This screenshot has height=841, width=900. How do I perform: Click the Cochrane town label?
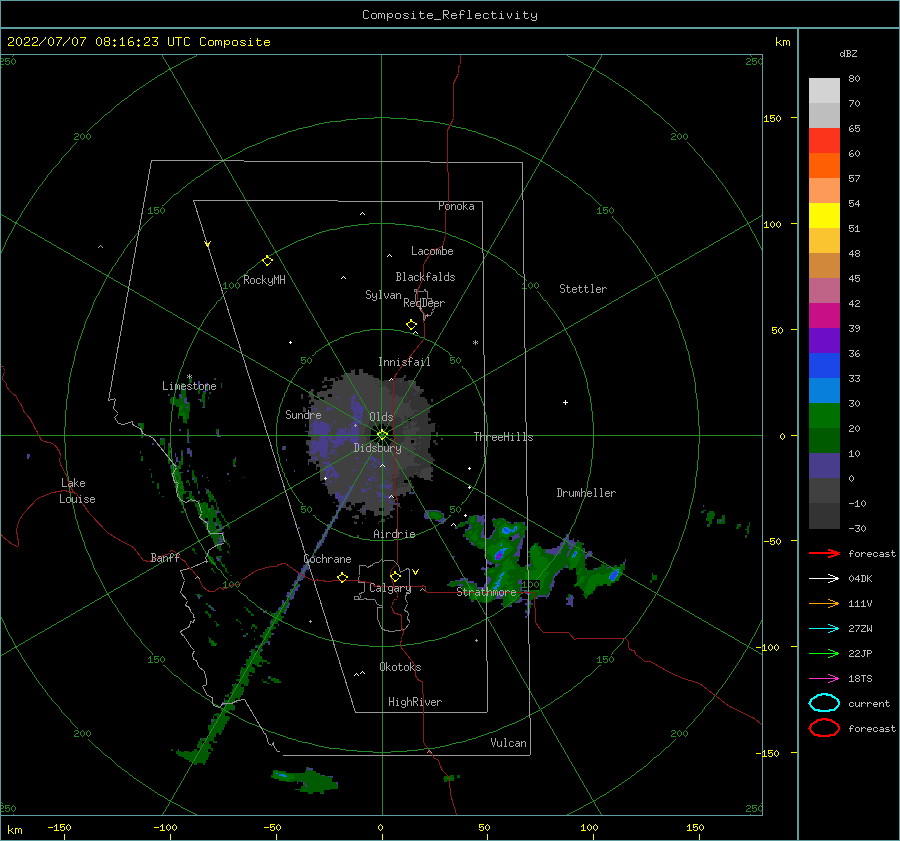pyautogui.click(x=327, y=559)
